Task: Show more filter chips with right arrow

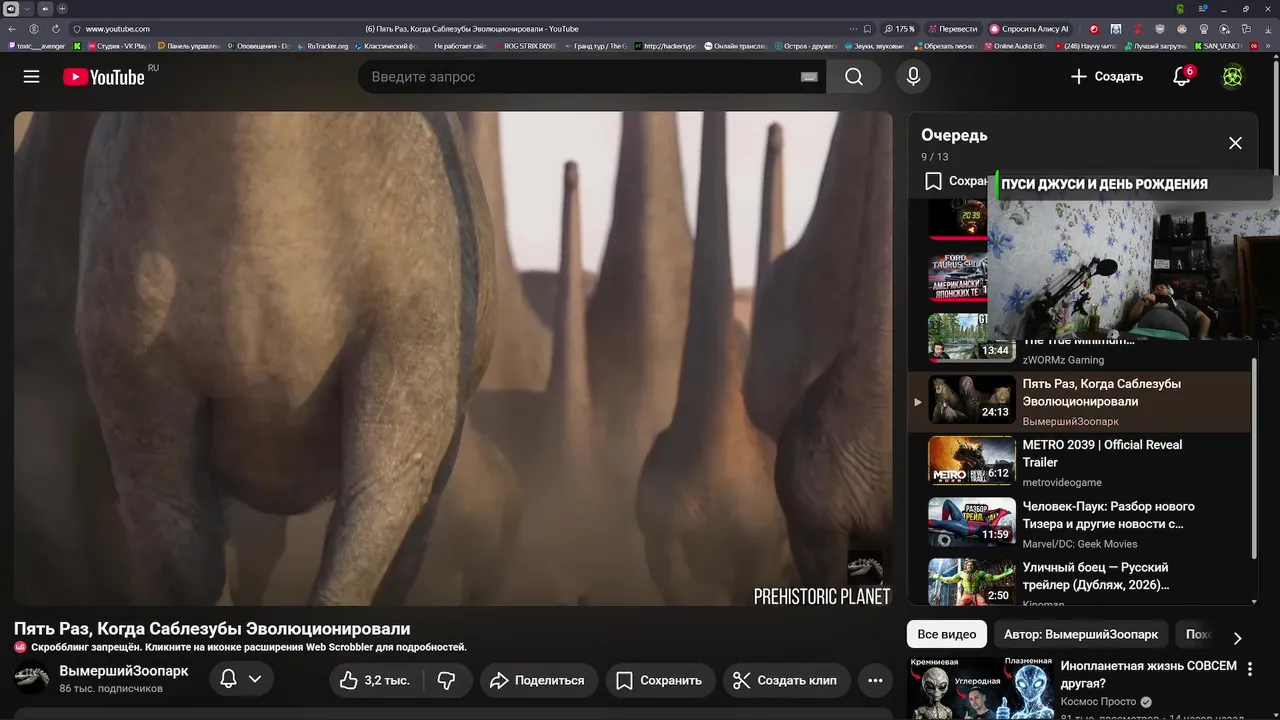Action: pyautogui.click(x=1237, y=638)
